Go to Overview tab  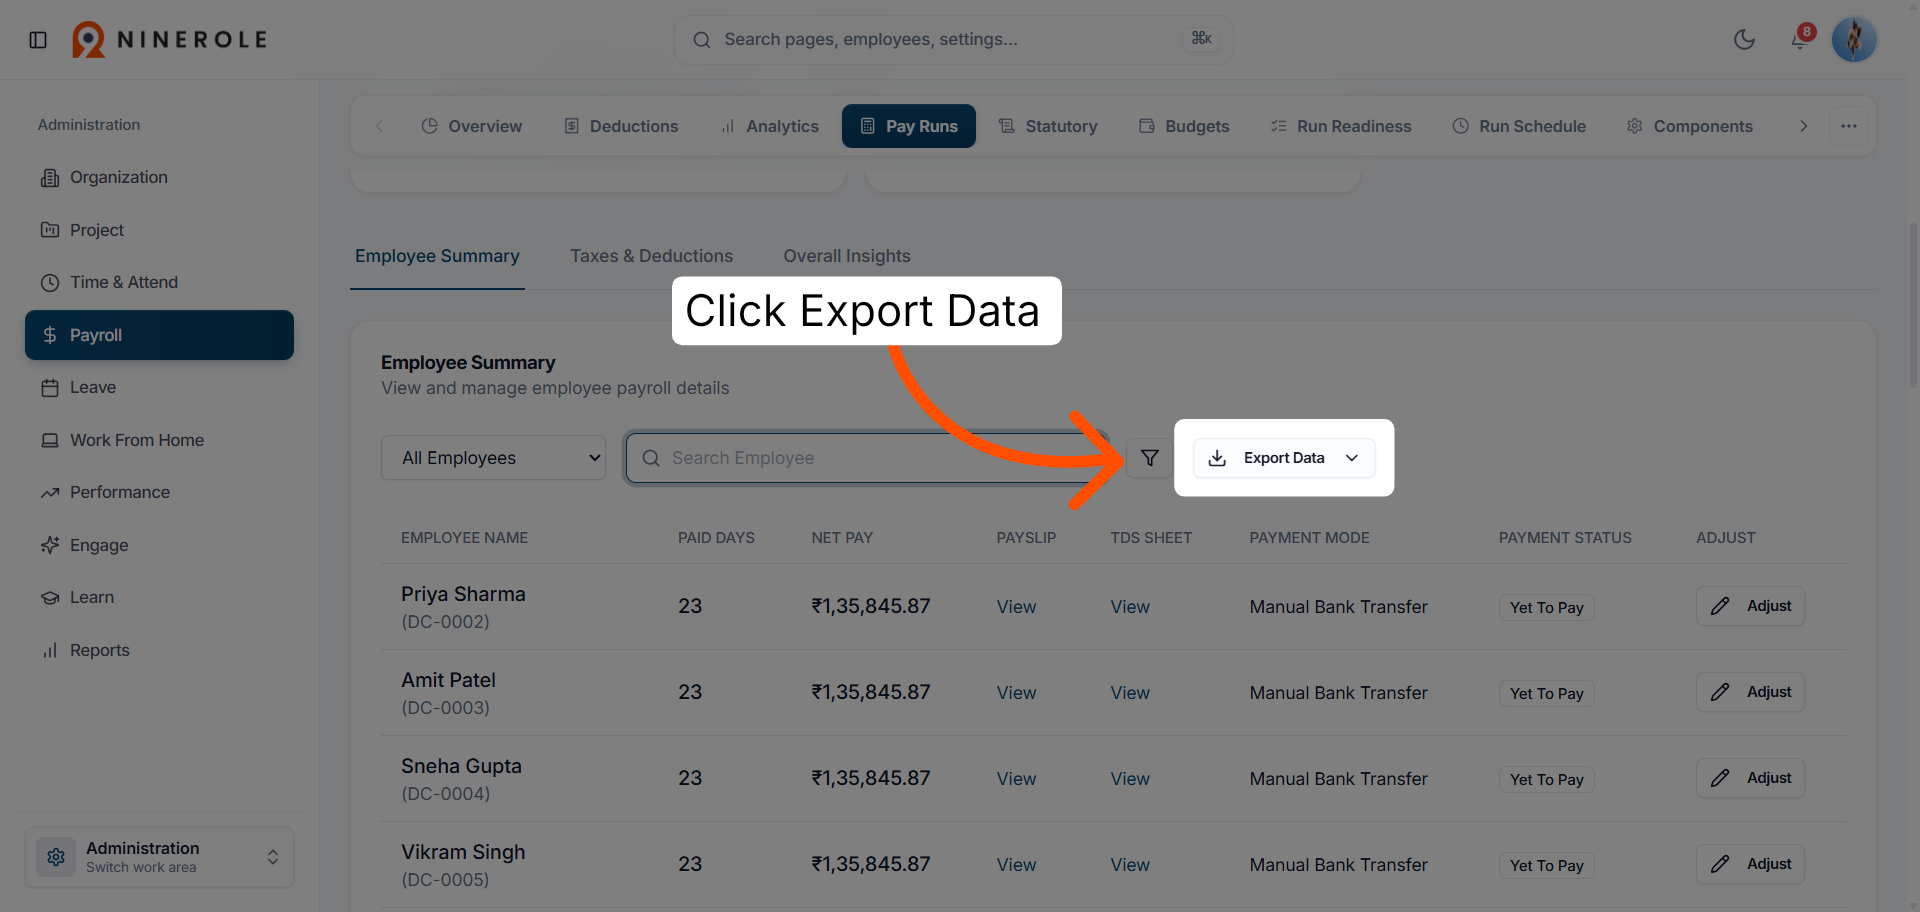point(472,126)
